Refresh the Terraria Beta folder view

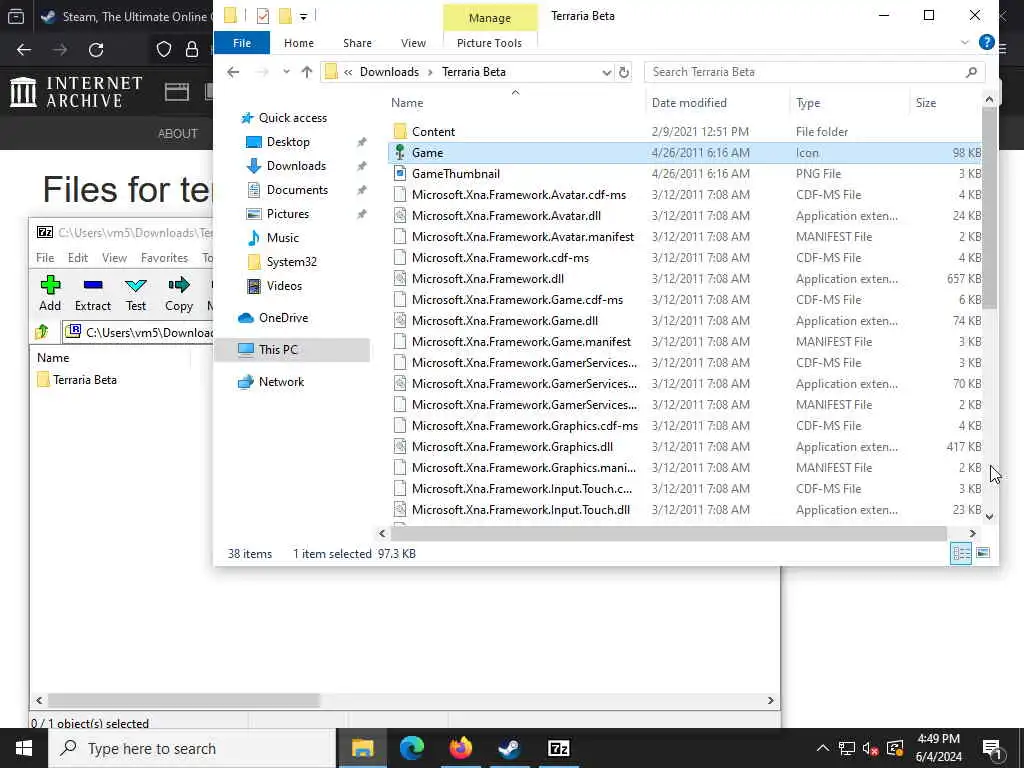pos(624,72)
